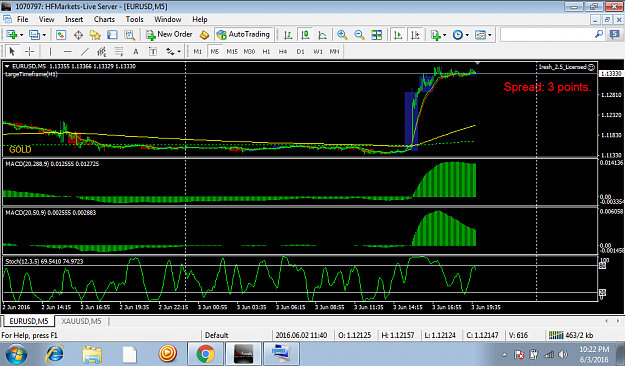Image resolution: width=625 pixels, height=366 pixels.
Task: Switch to bar chart display
Action: pos(288,35)
